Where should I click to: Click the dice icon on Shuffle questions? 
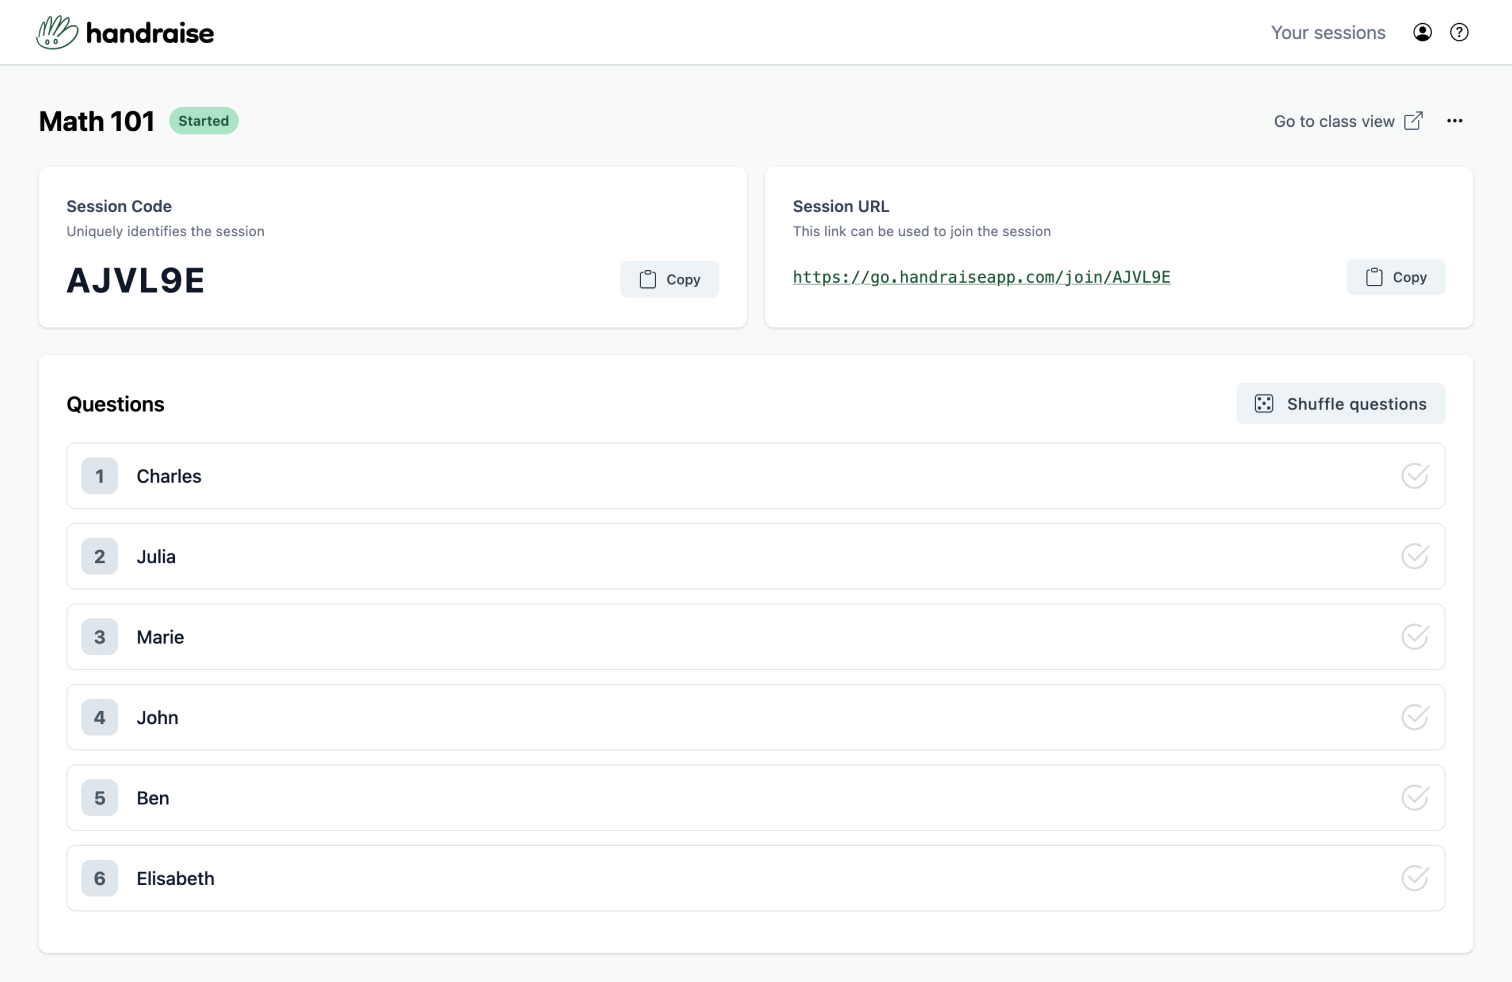(1264, 403)
